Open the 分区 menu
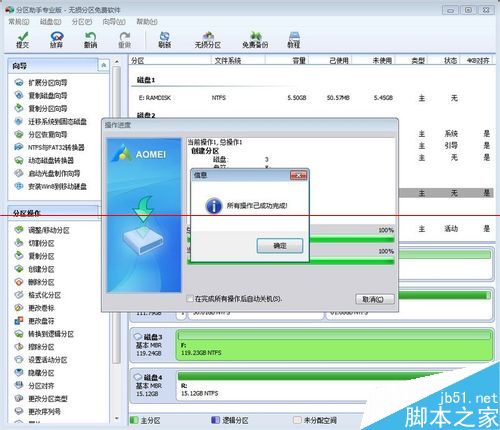The width and height of the screenshot is (500, 430). click(82, 22)
